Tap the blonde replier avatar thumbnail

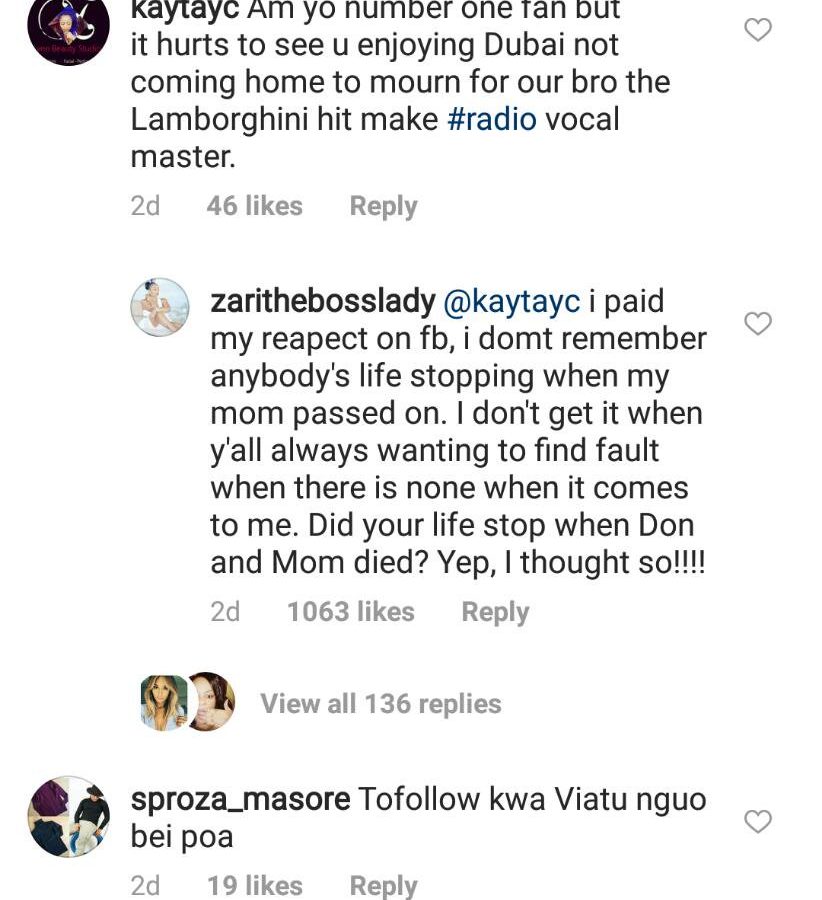point(163,702)
